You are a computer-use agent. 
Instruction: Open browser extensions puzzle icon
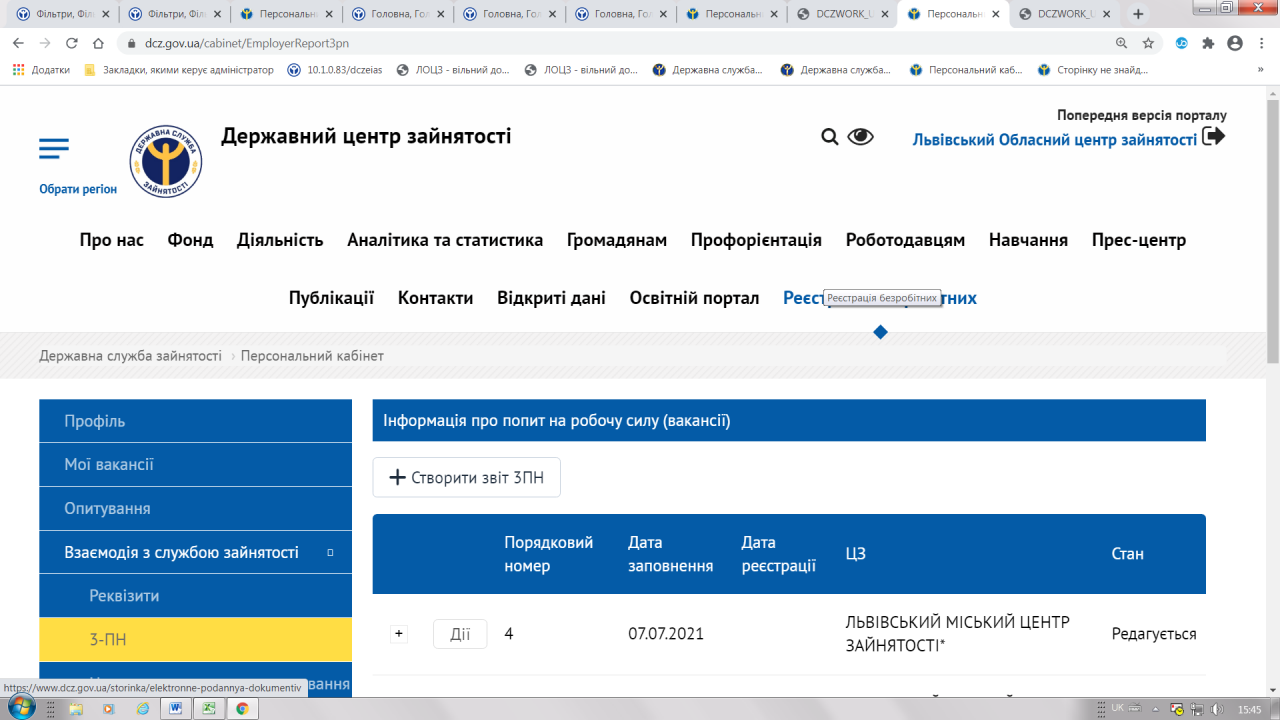pos(1208,44)
